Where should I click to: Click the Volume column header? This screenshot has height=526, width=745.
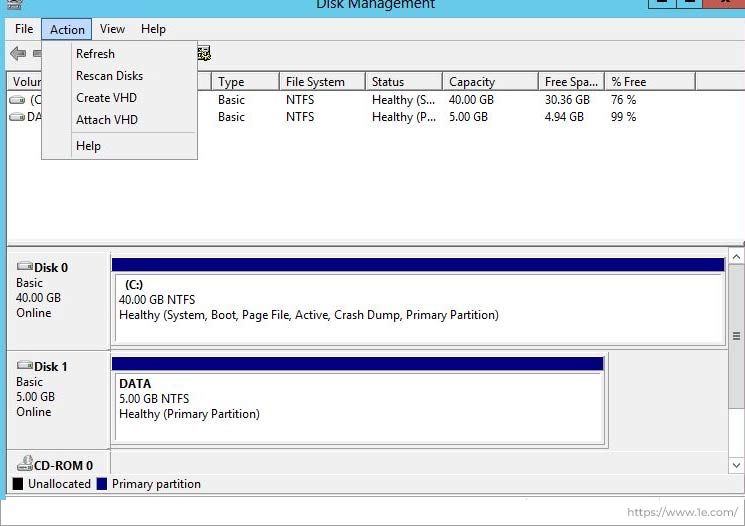click(x=25, y=82)
